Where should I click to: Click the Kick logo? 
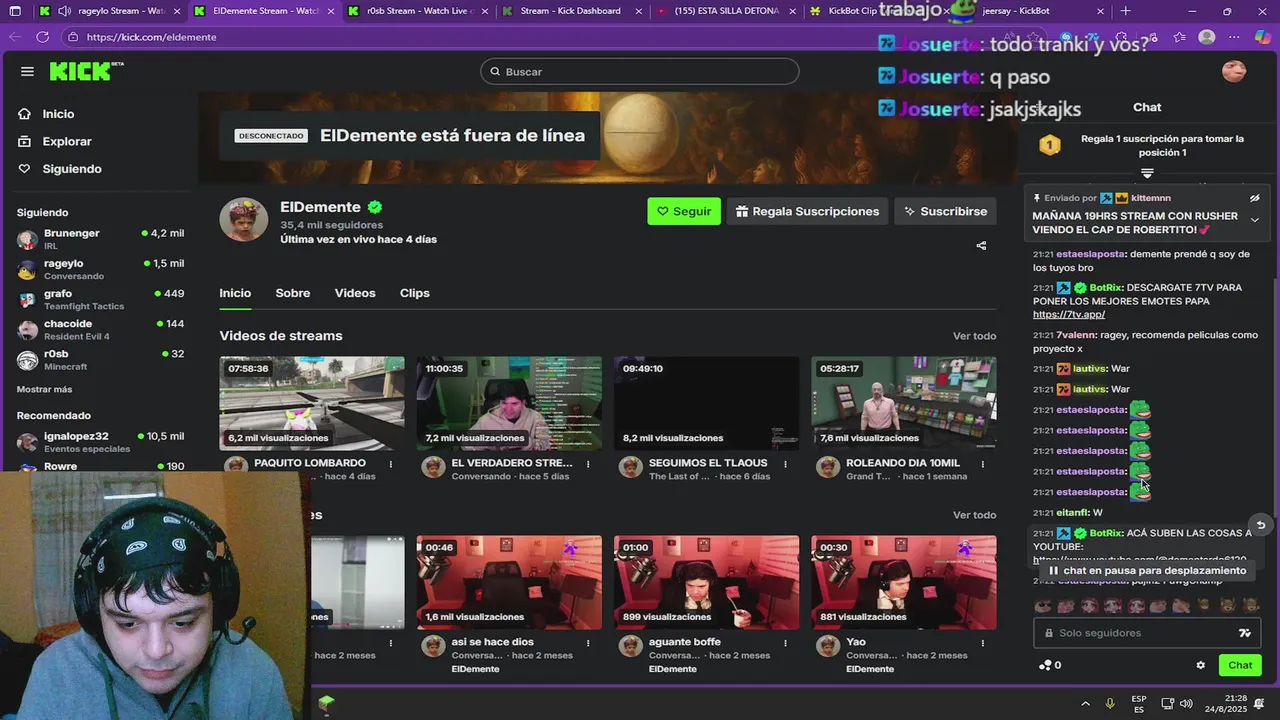86,71
